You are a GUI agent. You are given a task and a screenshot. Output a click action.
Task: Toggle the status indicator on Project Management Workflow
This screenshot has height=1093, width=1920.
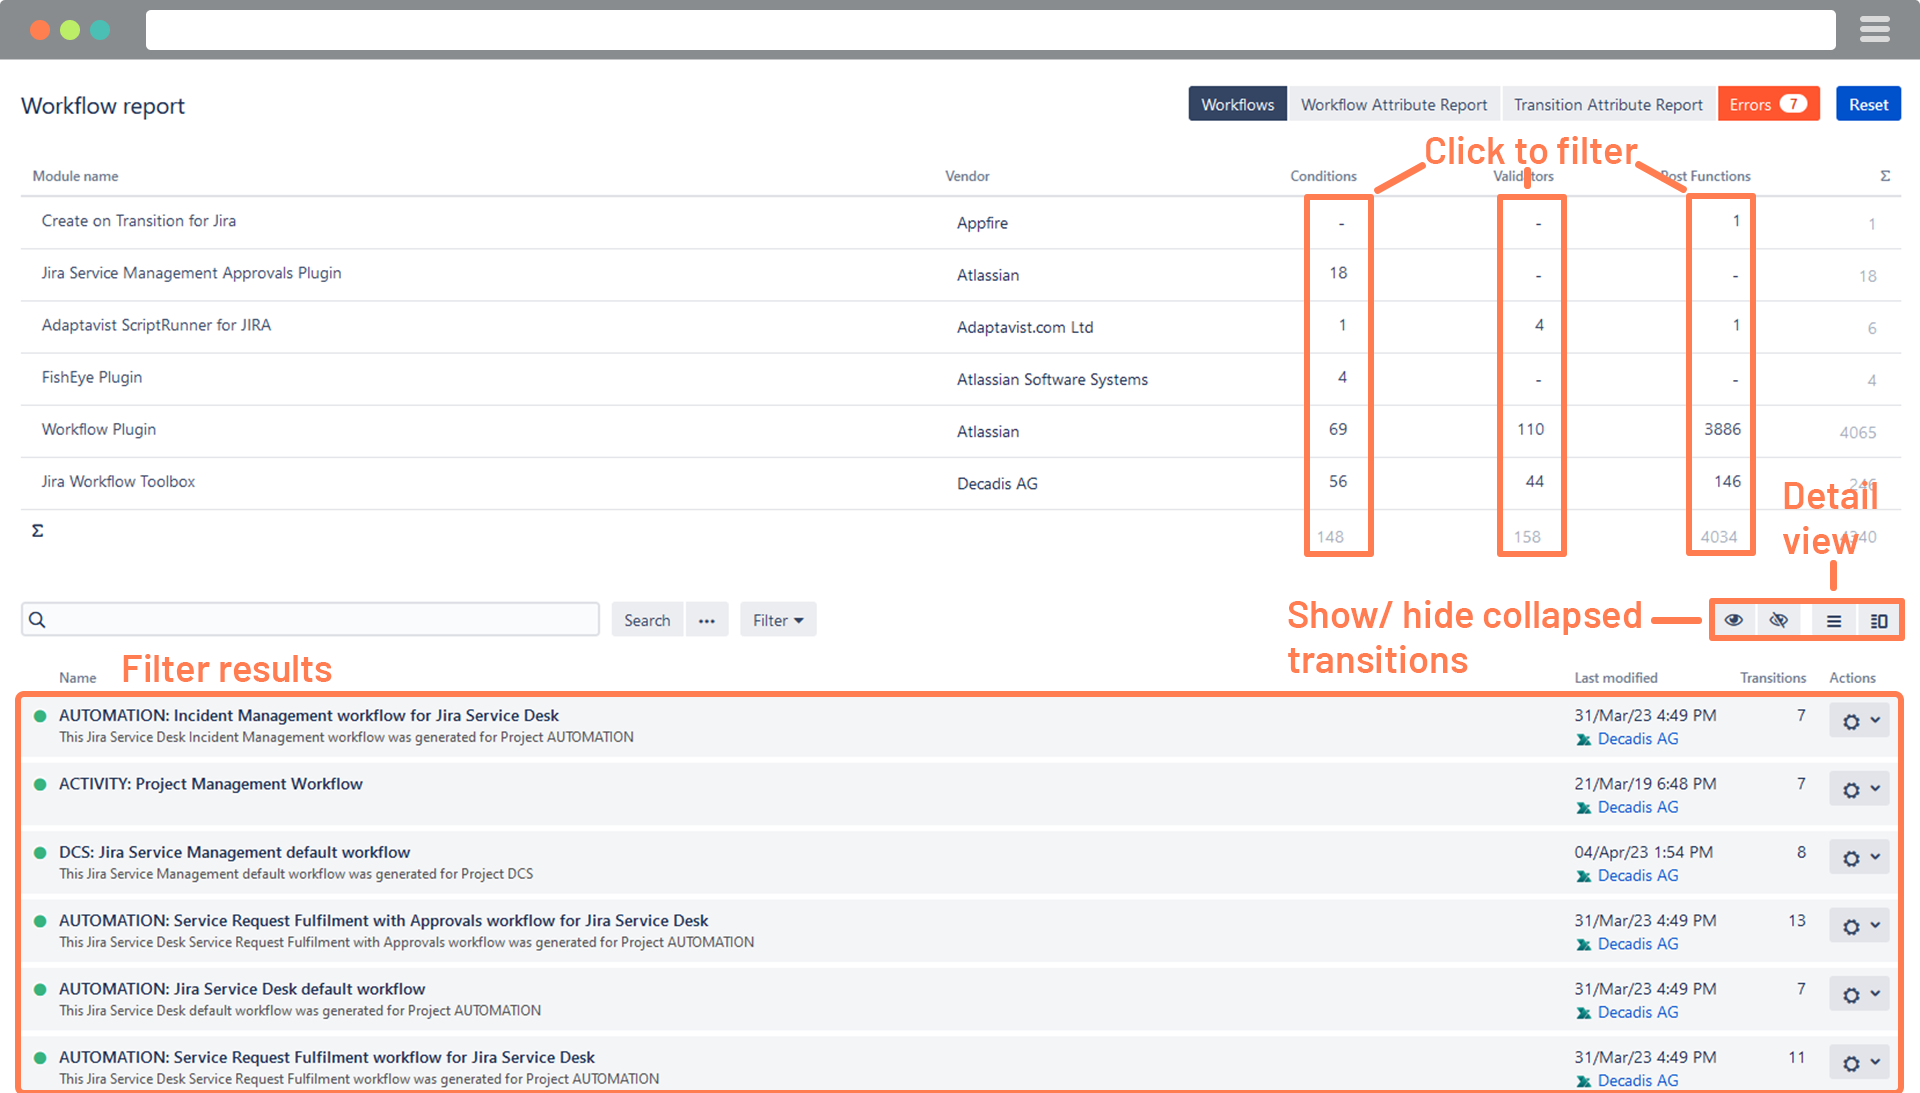(x=40, y=785)
